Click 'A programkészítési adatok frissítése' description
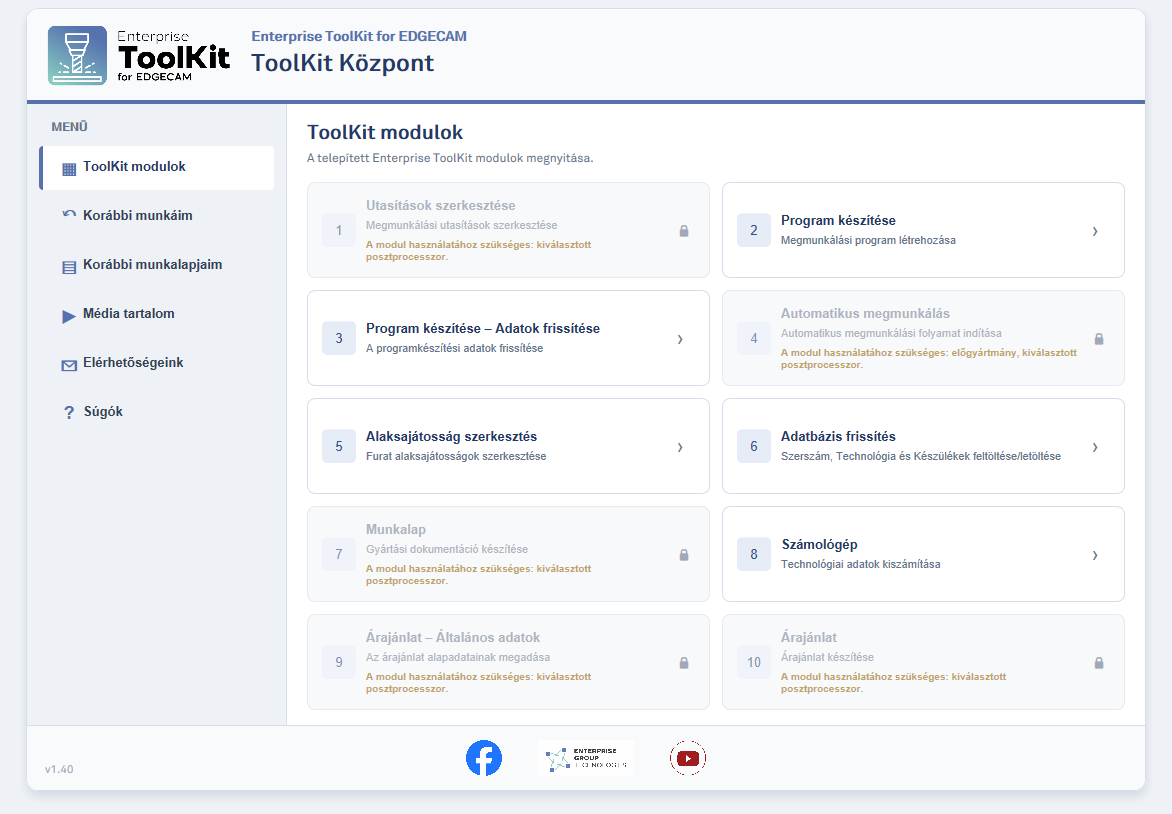Viewport: 1172px width, 814px height. [454, 348]
